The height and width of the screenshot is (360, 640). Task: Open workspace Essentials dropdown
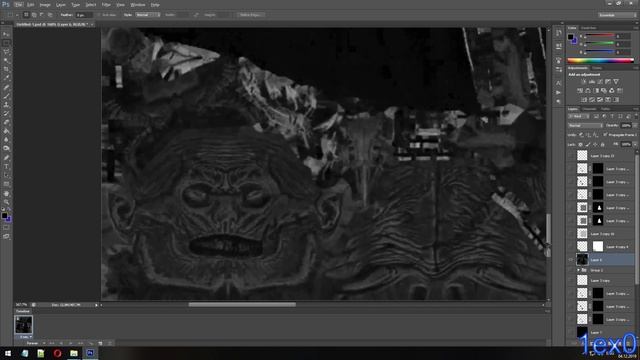point(617,15)
